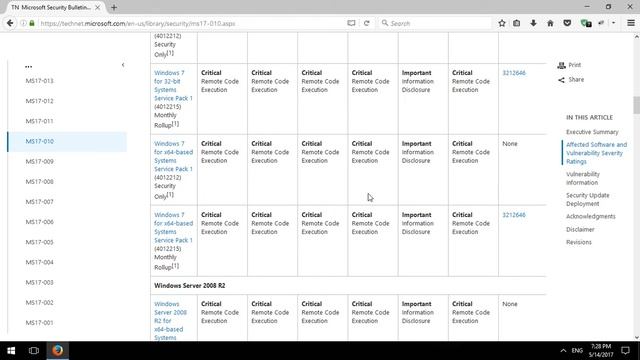
Task: Jump to Revisions section
Action: [578, 242]
